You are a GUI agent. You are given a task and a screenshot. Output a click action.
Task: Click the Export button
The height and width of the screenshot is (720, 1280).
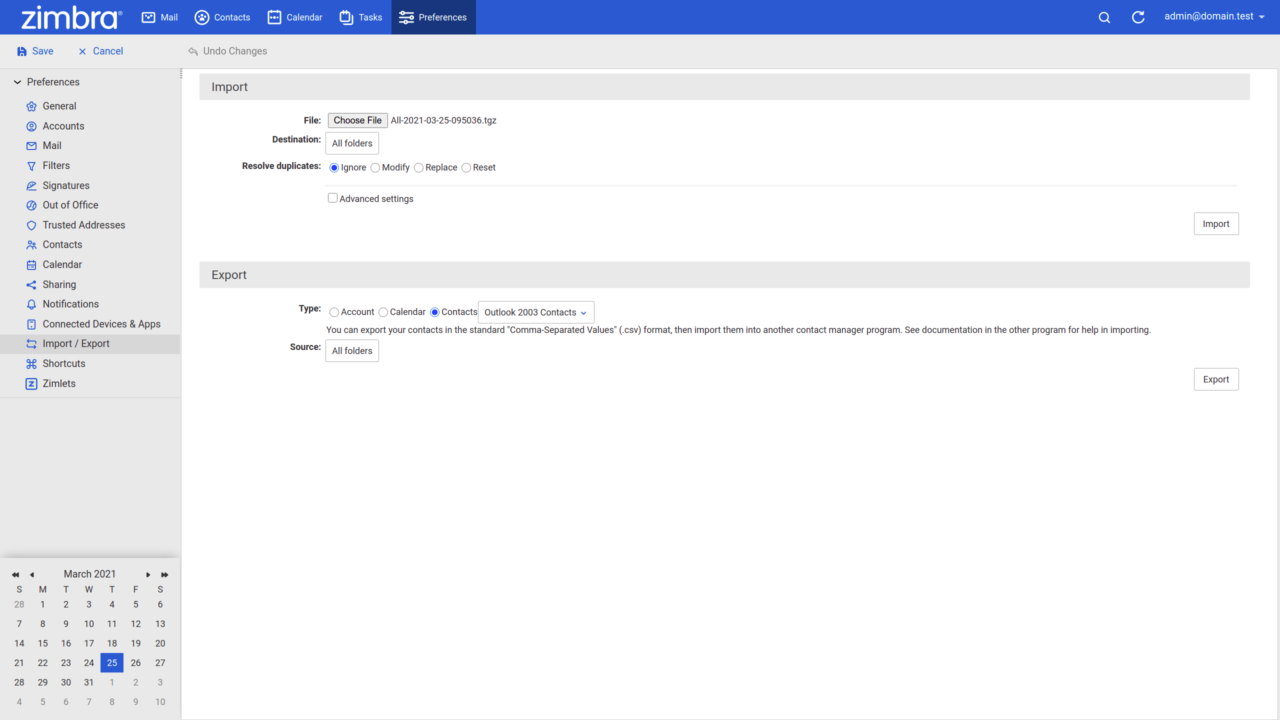(1215, 378)
